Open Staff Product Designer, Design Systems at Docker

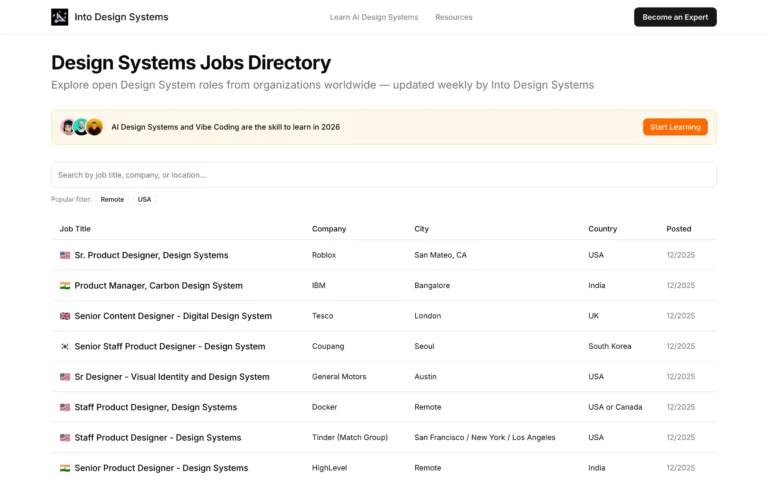coord(156,407)
